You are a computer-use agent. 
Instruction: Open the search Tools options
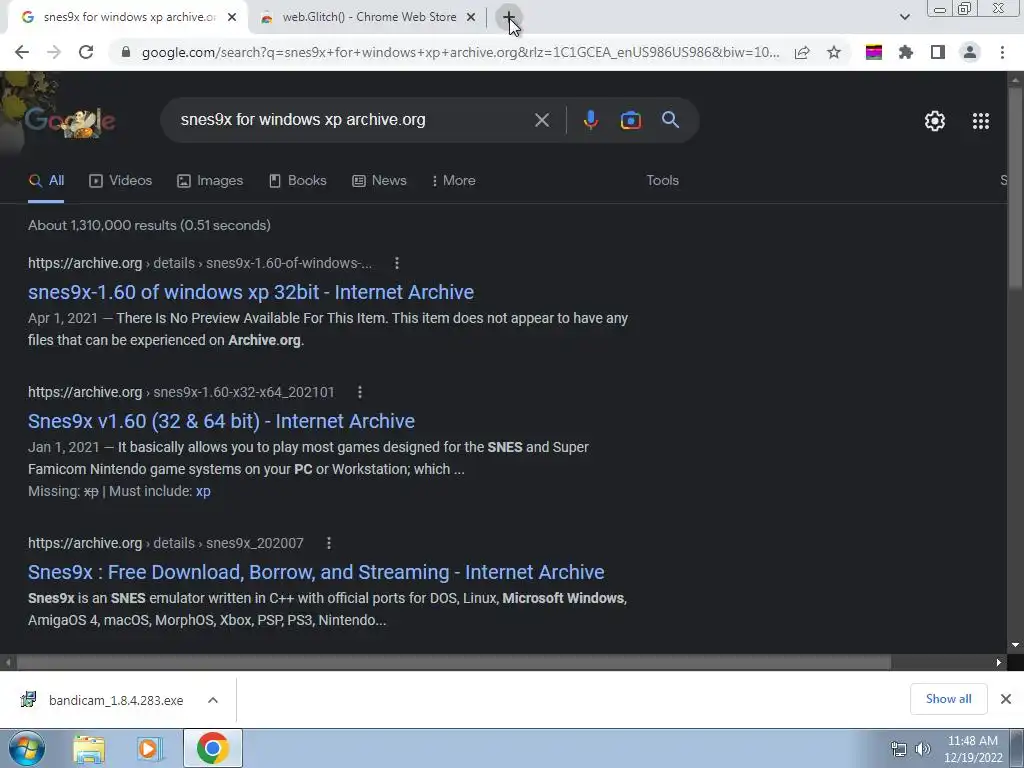pos(662,181)
